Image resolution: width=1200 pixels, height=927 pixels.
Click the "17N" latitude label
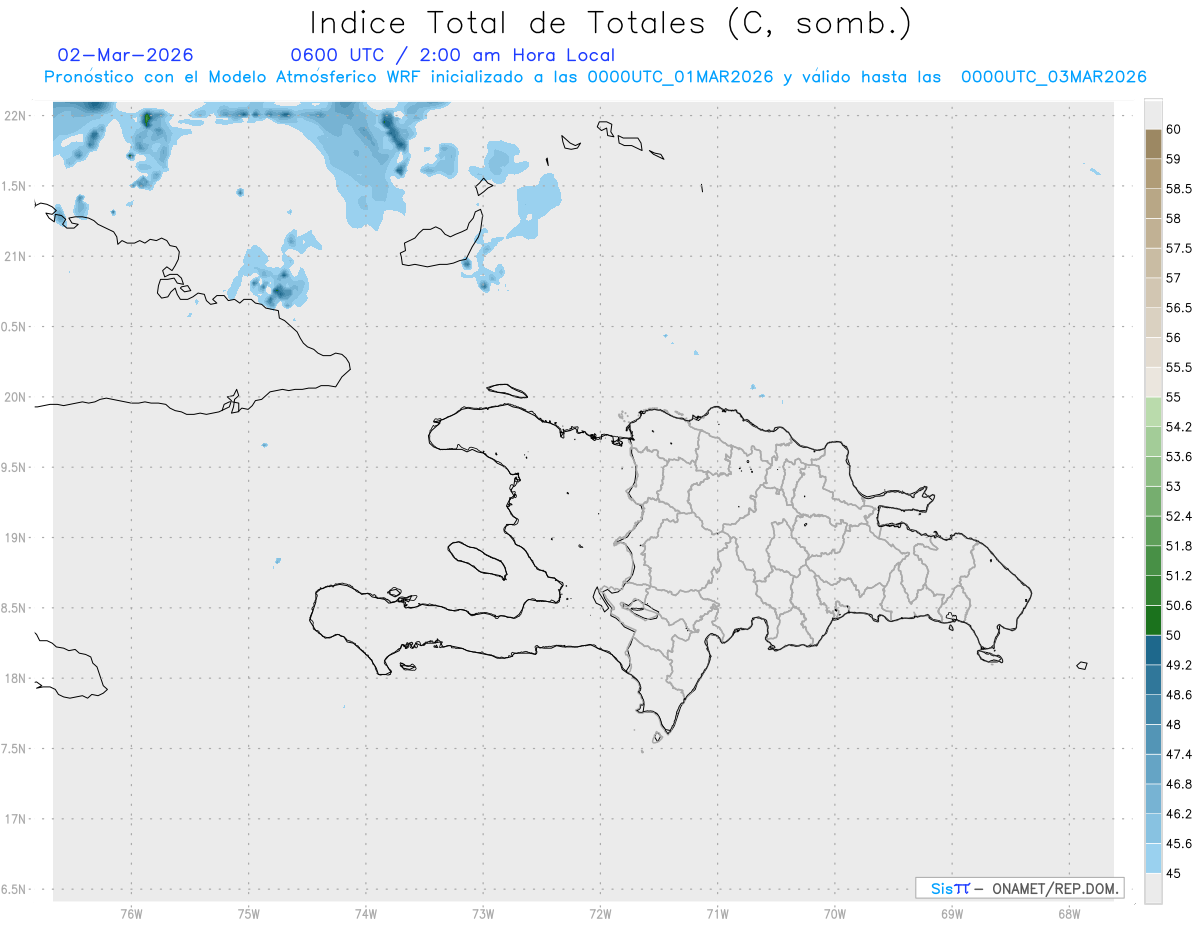pos(15,819)
